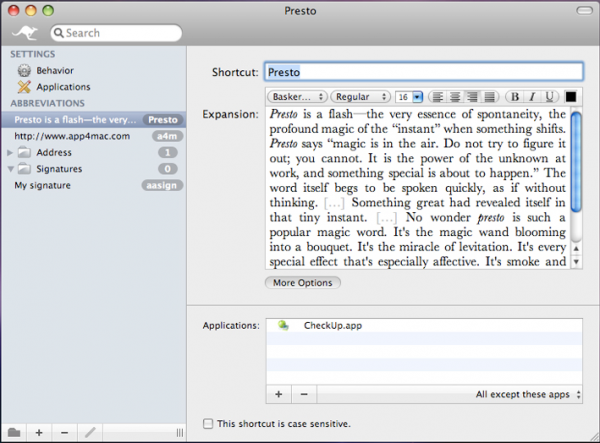Click the Italic formatting button
Screen dimensions: 600x443
(531, 97)
